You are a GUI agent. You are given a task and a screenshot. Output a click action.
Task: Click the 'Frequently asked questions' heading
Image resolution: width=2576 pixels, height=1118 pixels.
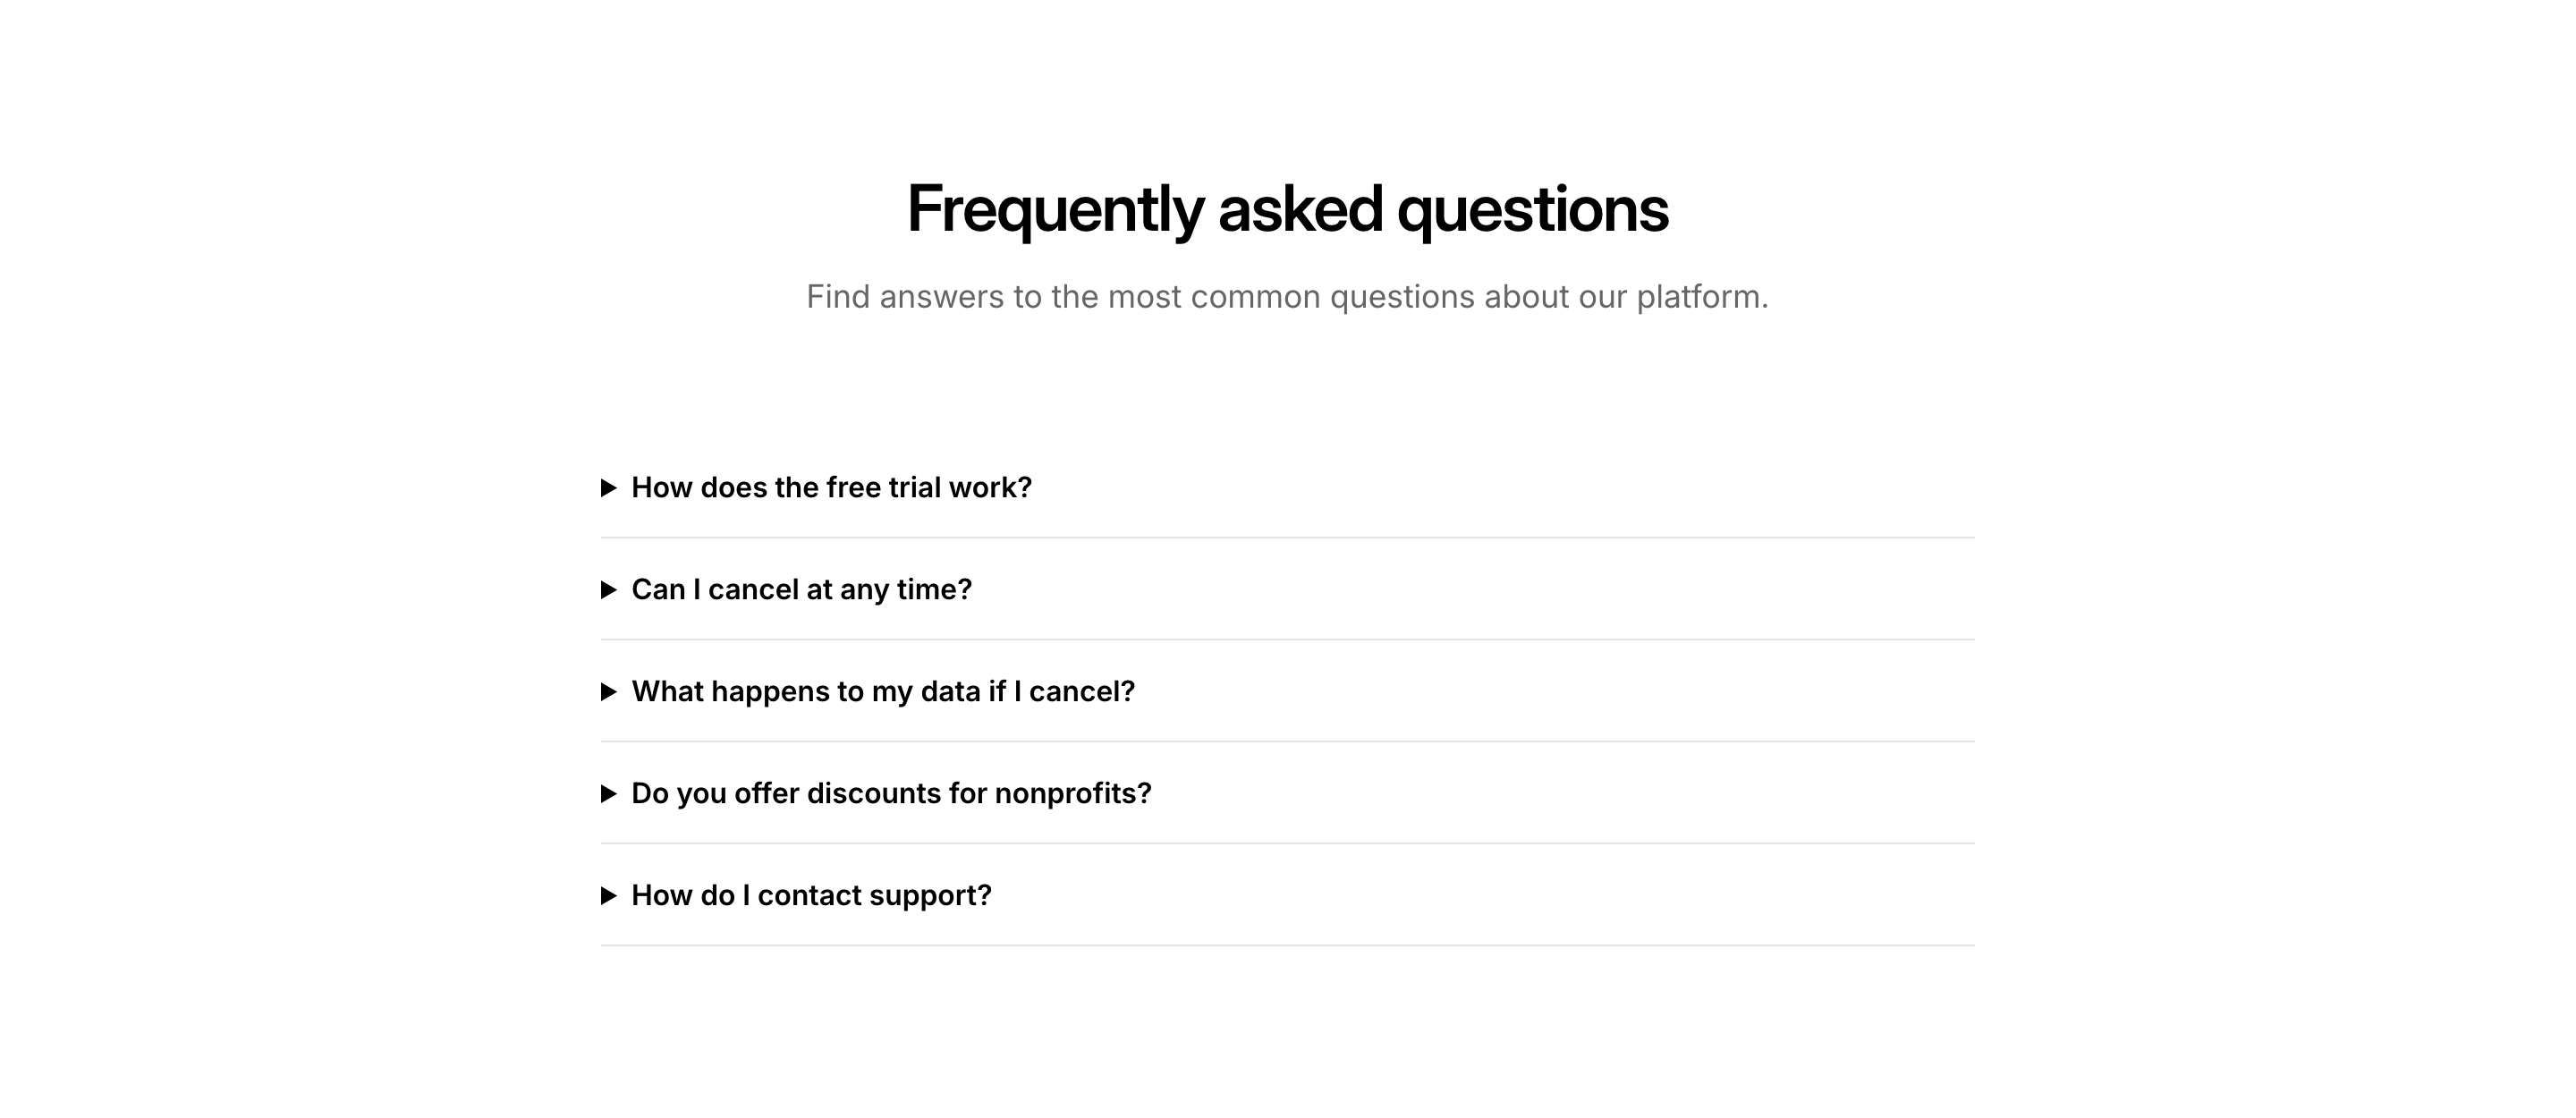1287,209
